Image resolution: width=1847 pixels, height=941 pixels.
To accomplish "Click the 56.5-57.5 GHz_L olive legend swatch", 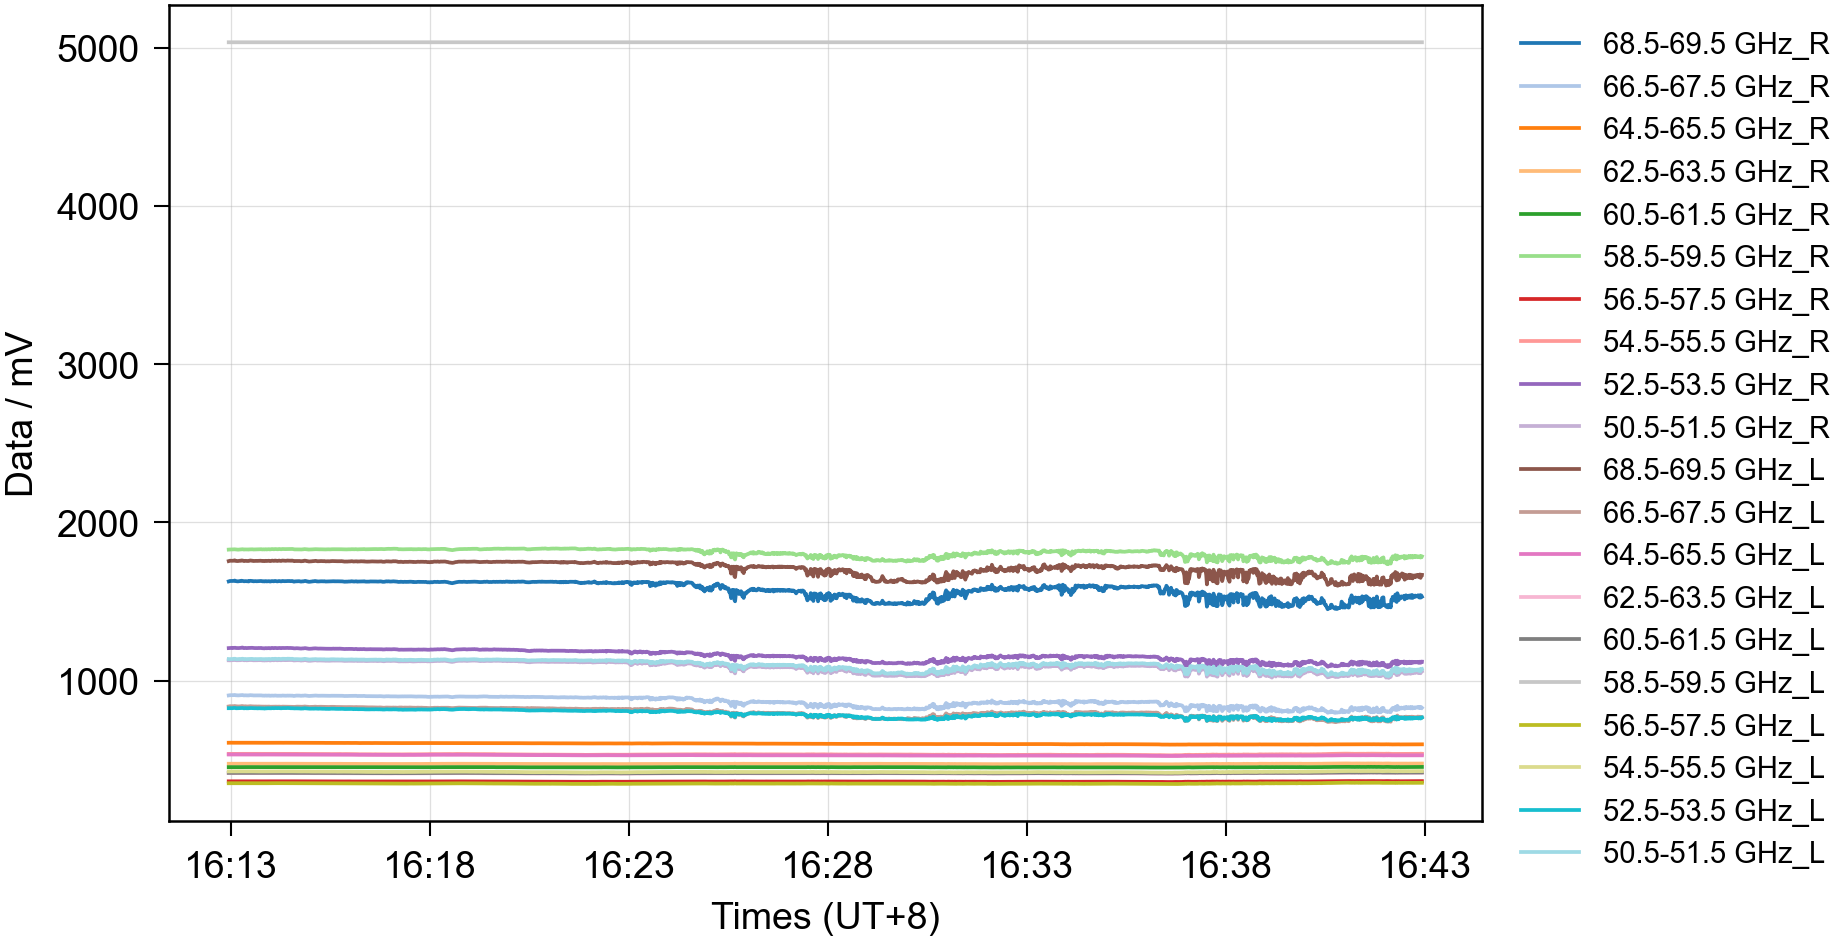I will point(1549,726).
